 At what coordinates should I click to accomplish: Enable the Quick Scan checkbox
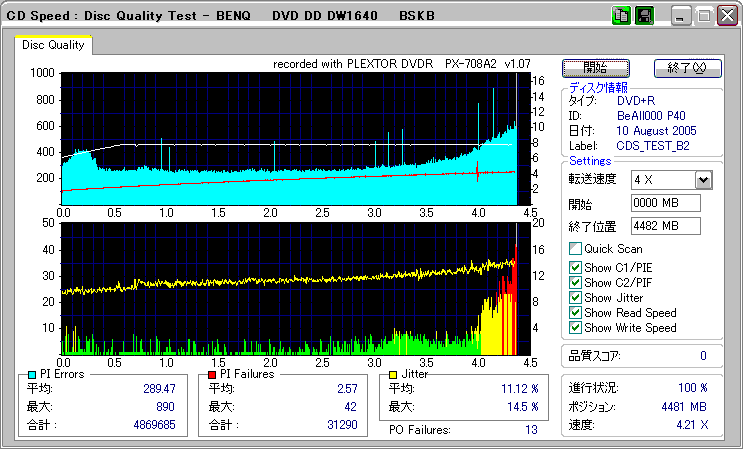(575, 248)
